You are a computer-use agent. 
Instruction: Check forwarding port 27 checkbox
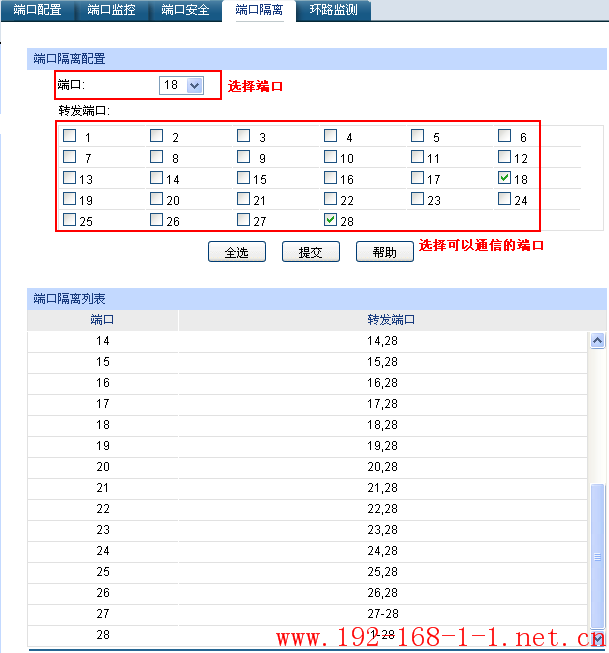click(244, 219)
